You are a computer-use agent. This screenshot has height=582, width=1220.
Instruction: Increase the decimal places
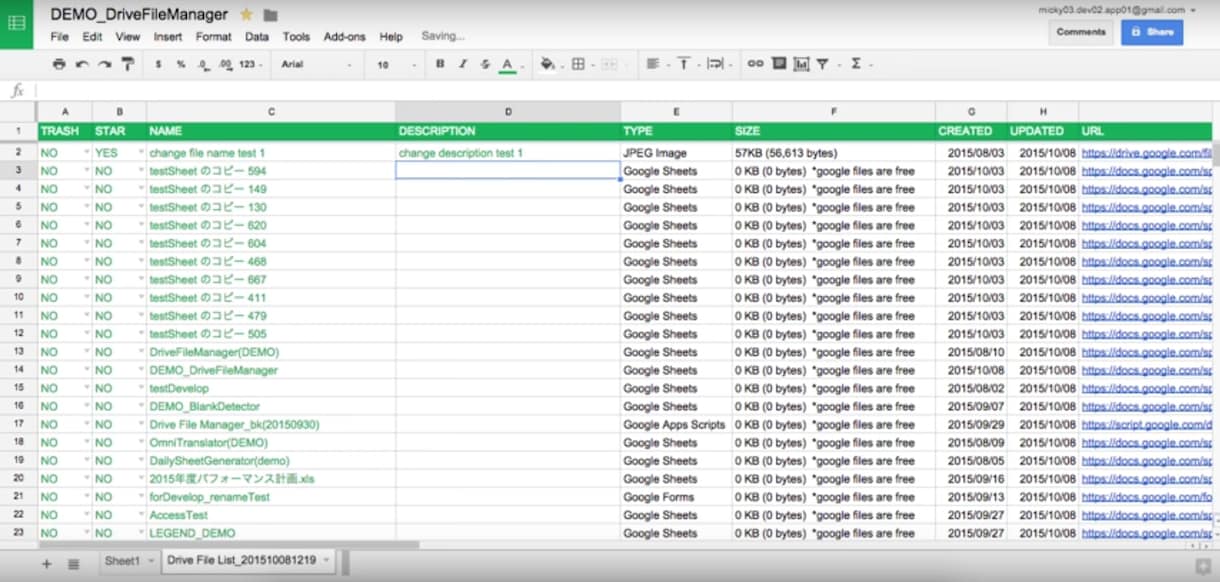[225, 64]
